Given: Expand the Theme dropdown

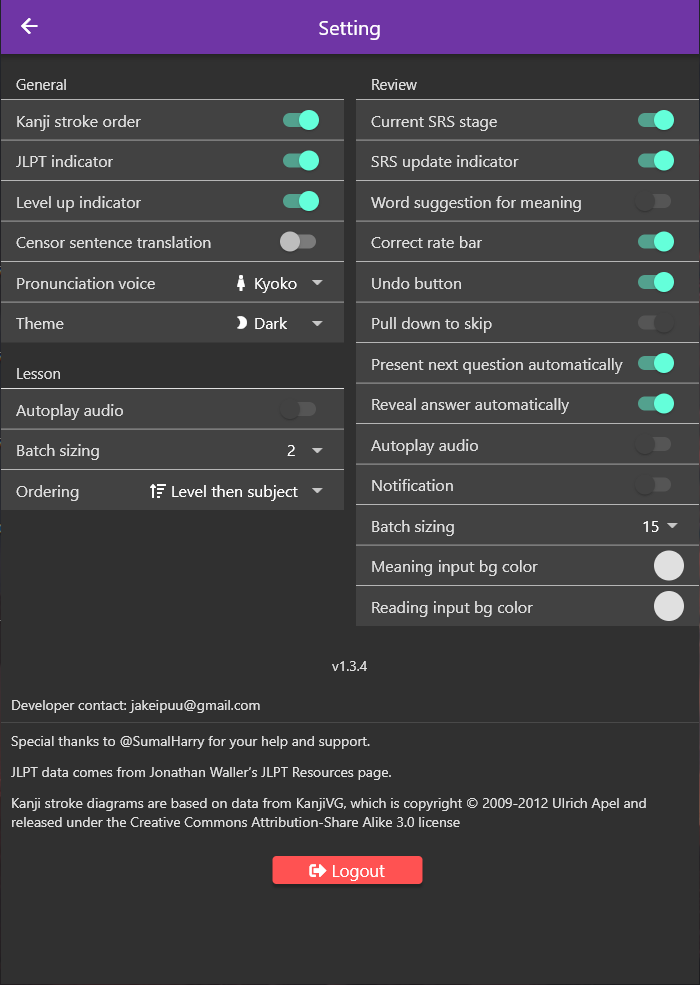Looking at the screenshot, I should (317, 323).
